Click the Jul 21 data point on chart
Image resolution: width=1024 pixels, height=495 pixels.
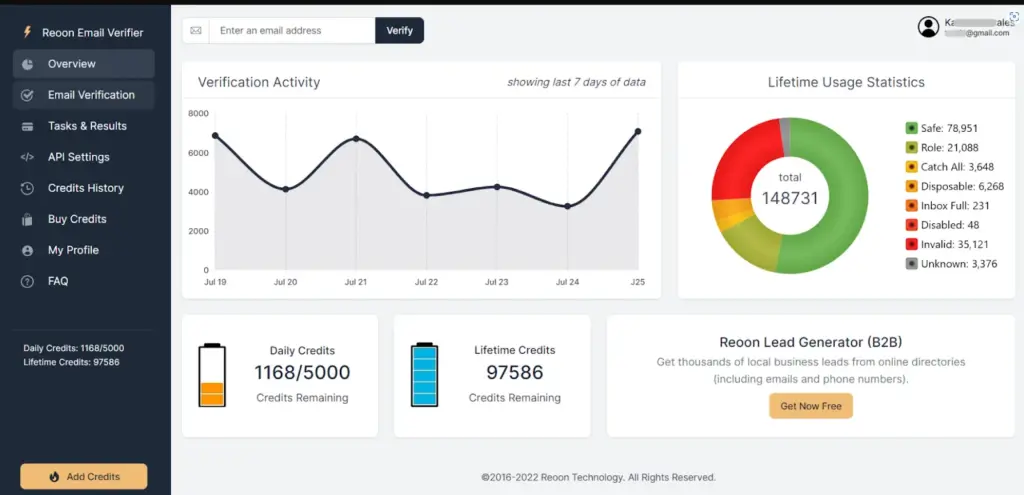coord(356,138)
